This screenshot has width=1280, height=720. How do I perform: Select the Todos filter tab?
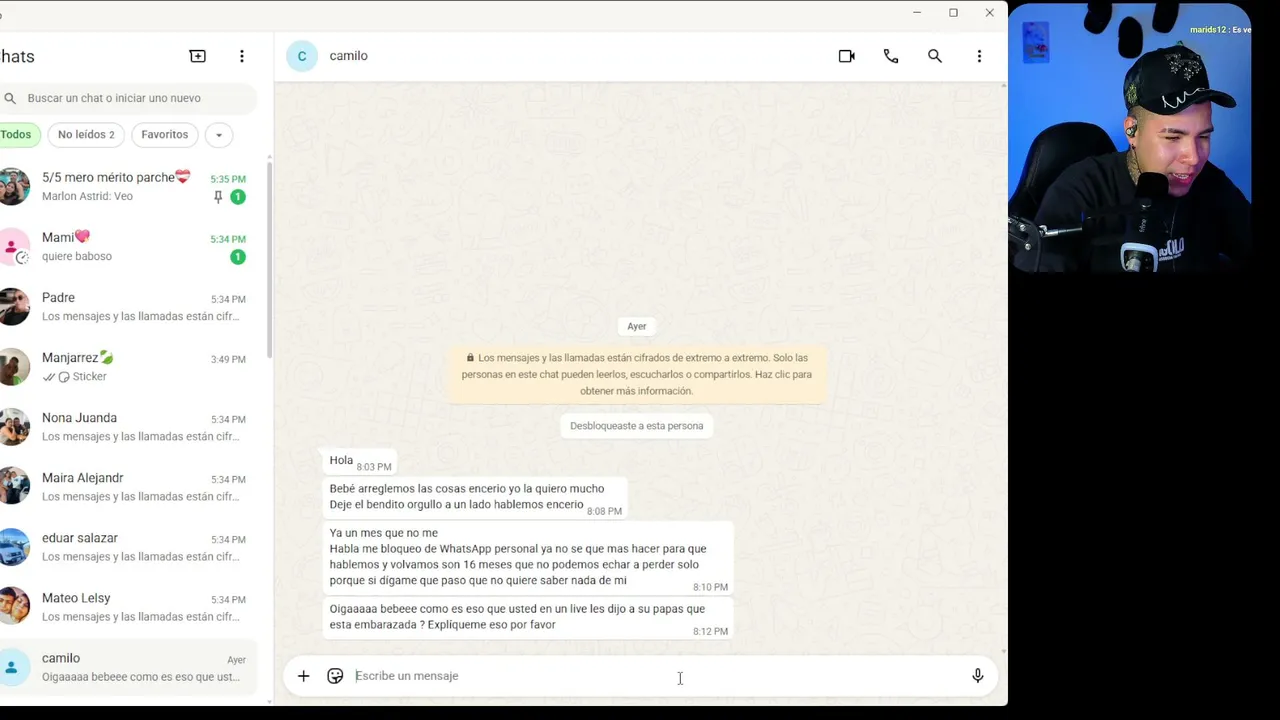(16, 134)
